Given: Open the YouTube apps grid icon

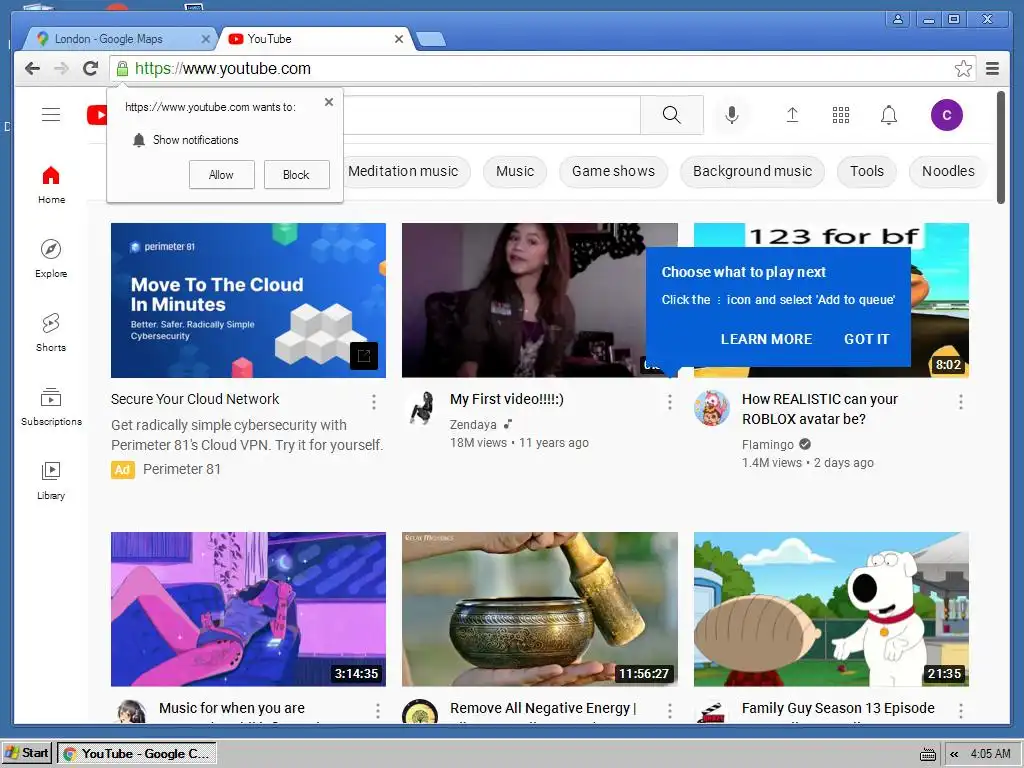Looking at the screenshot, I should click(840, 116).
